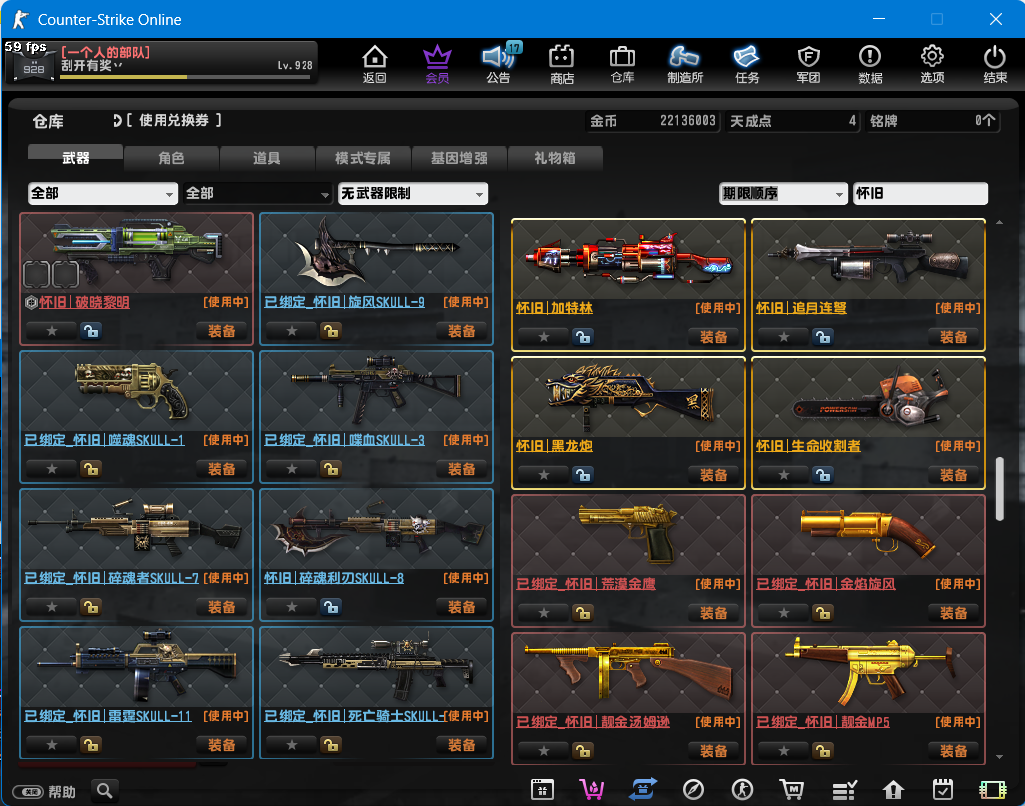Click the right panel scrollbar thumb
The width and height of the screenshot is (1025, 806).
(1000, 489)
